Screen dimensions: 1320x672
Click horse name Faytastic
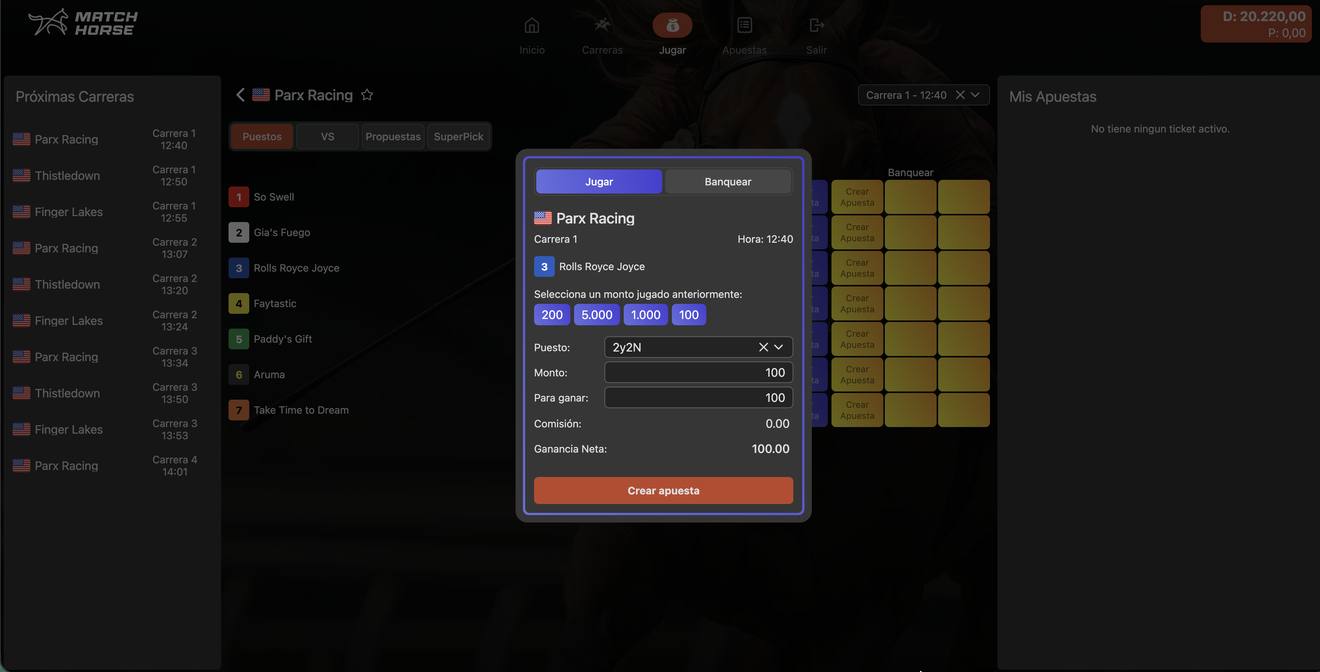pyautogui.click(x=275, y=303)
